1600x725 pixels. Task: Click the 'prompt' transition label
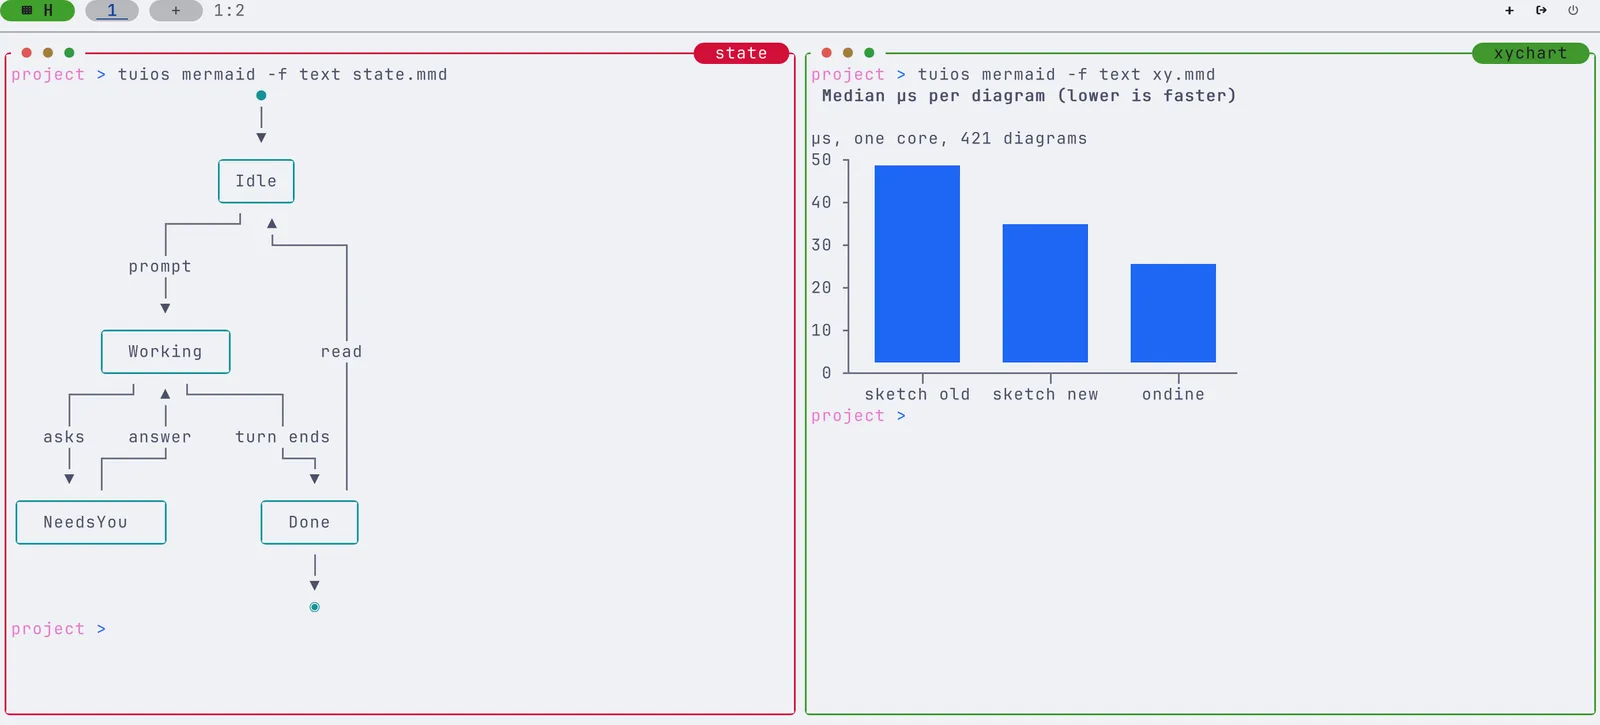pyautogui.click(x=160, y=267)
